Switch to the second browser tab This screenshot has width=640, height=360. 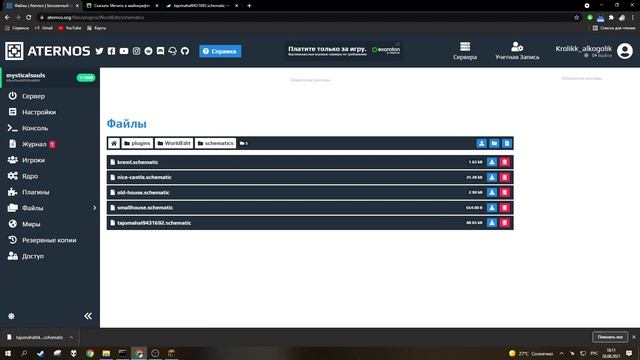(x=122, y=6)
